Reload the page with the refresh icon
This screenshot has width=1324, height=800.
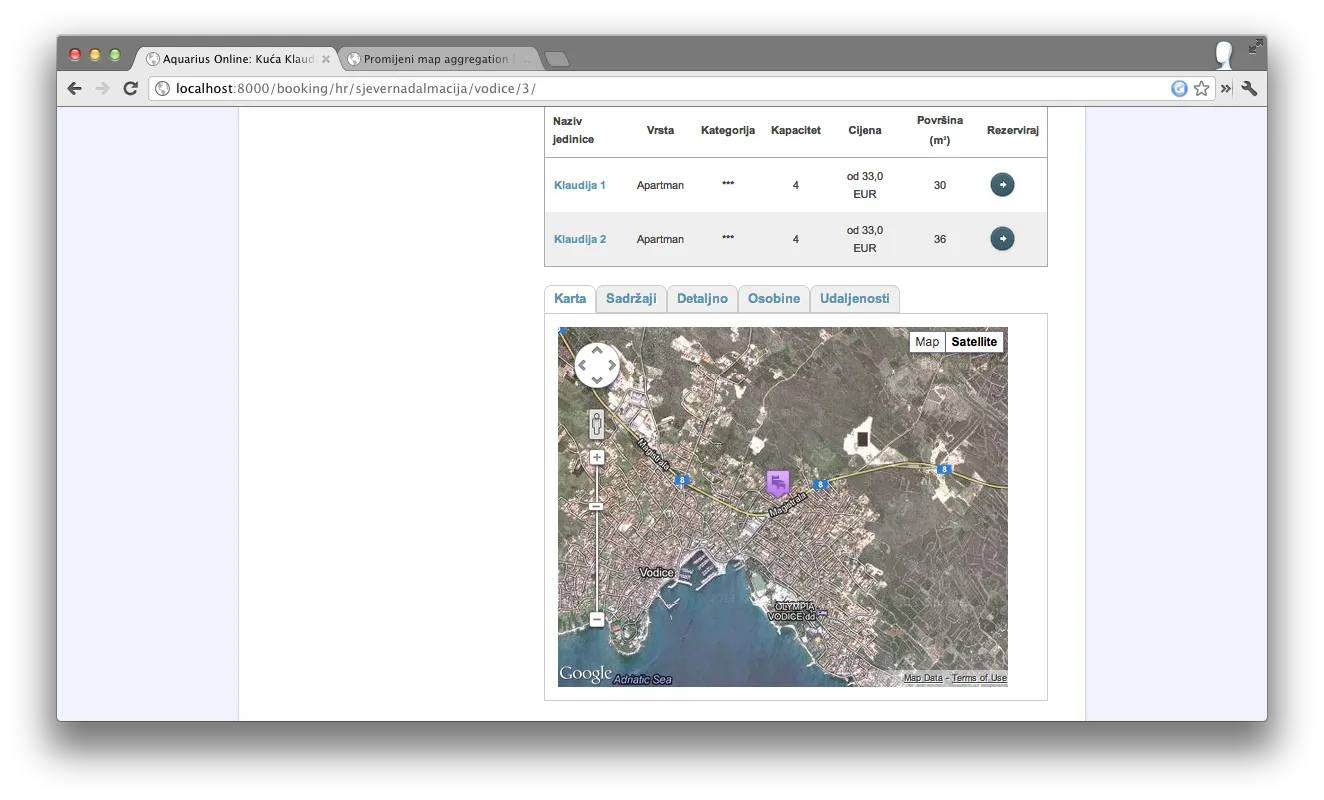tap(130, 89)
